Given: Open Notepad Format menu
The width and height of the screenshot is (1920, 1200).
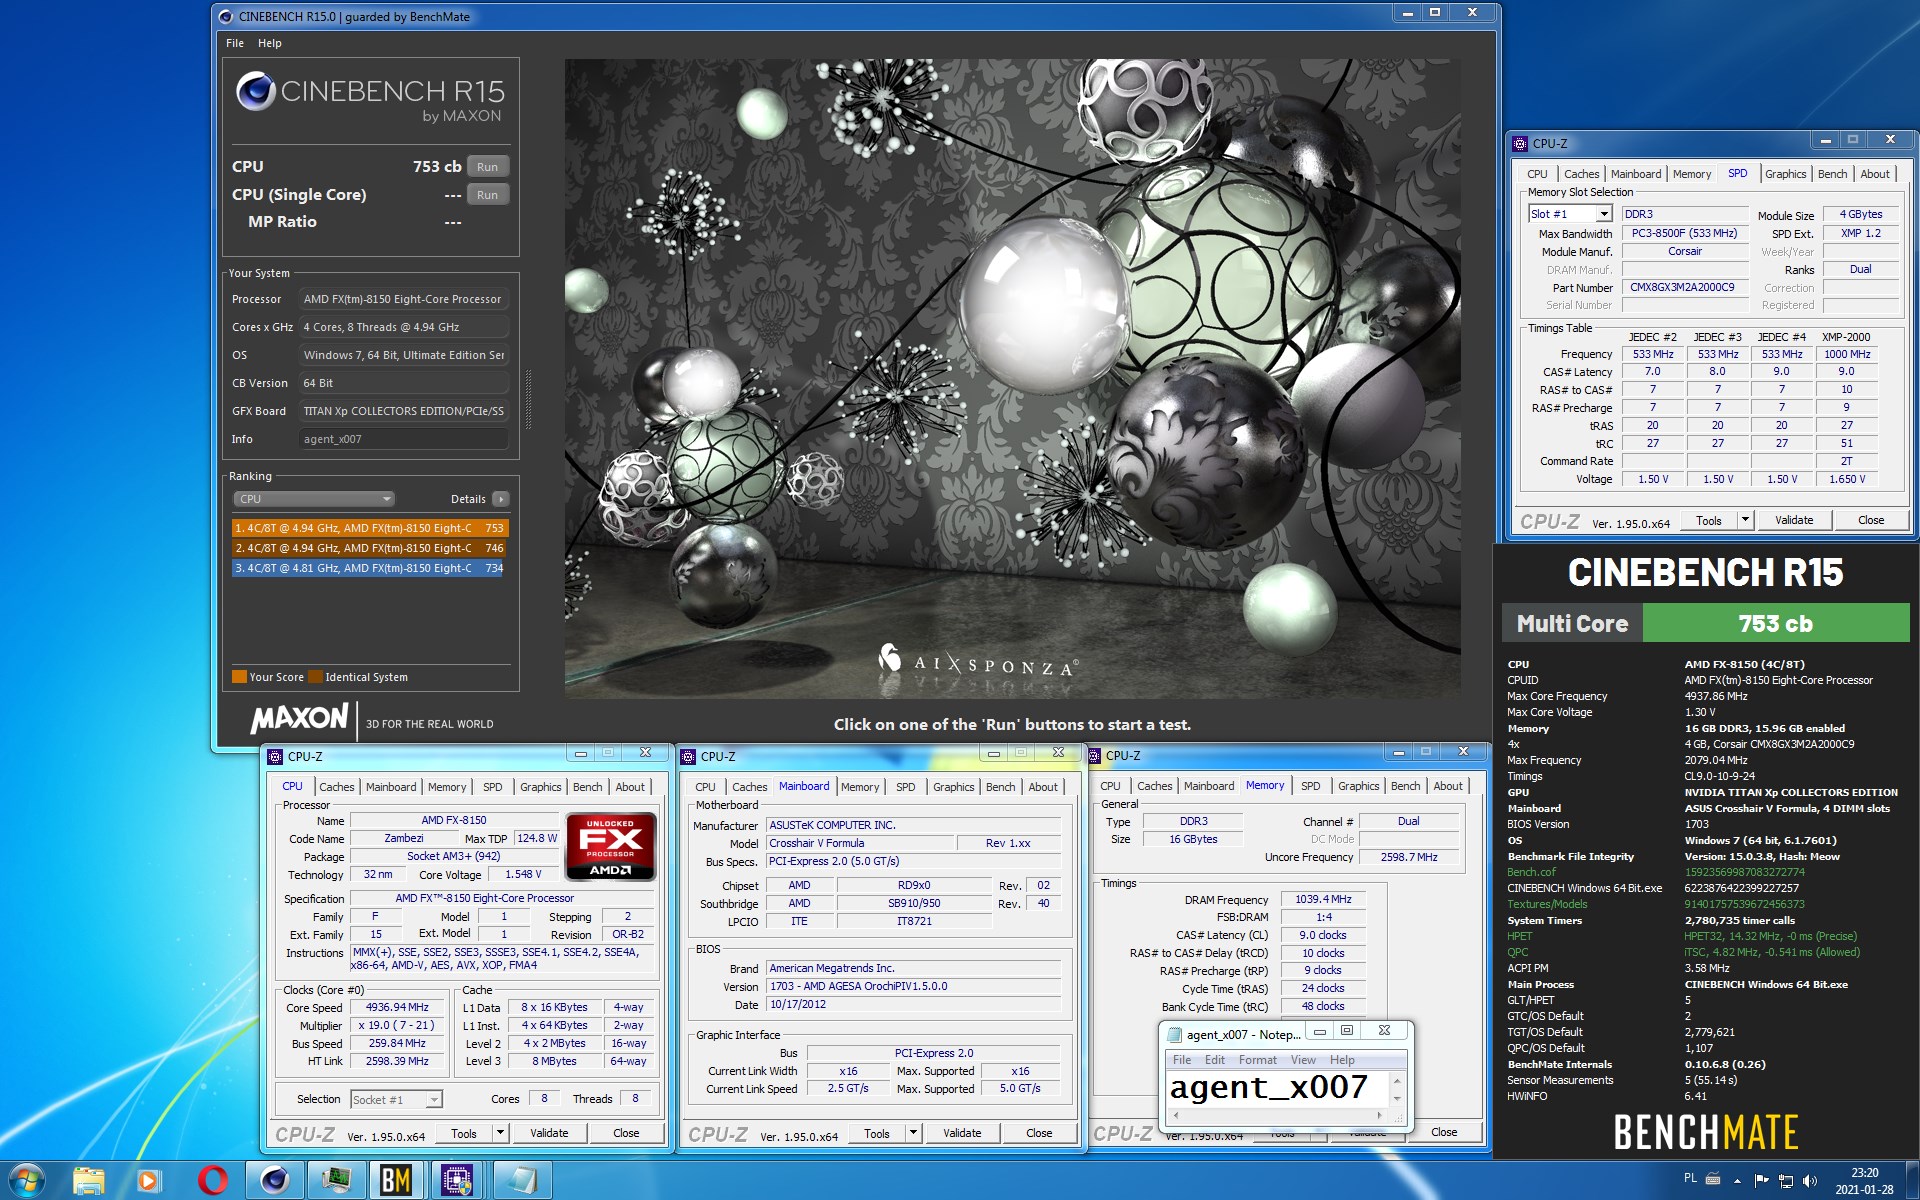Looking at the screenshot, I should [1258, 1060].
